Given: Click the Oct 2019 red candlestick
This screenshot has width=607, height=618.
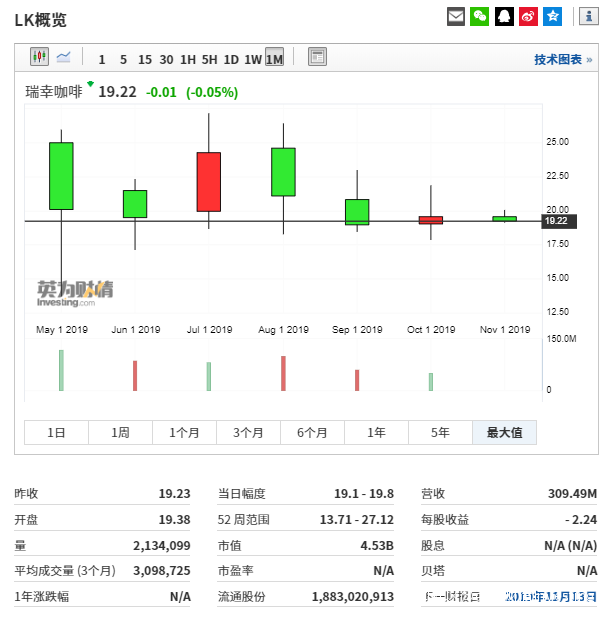Looking at the screenshot, I should pos(431,220).
